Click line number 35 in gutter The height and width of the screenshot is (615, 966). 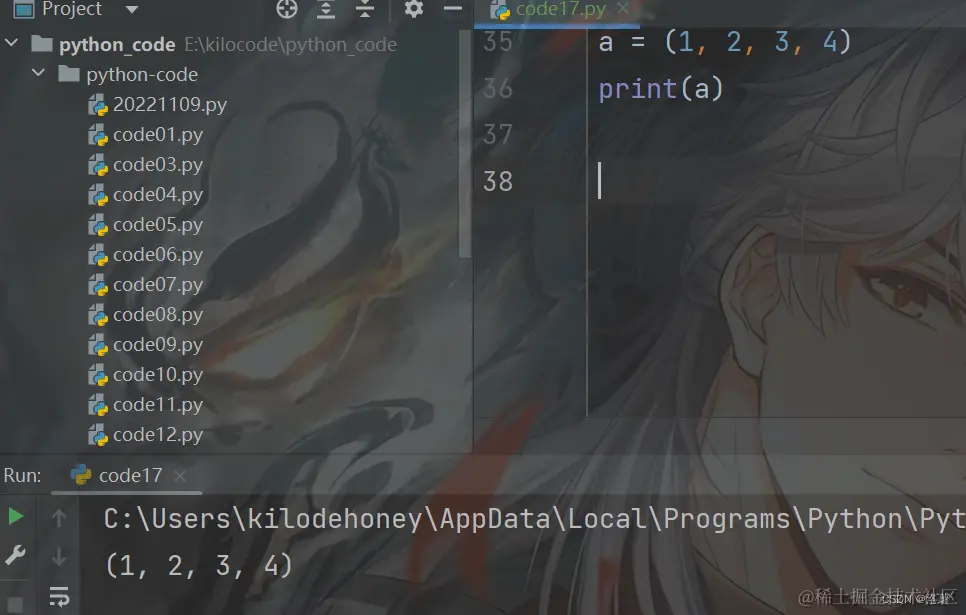498,42
